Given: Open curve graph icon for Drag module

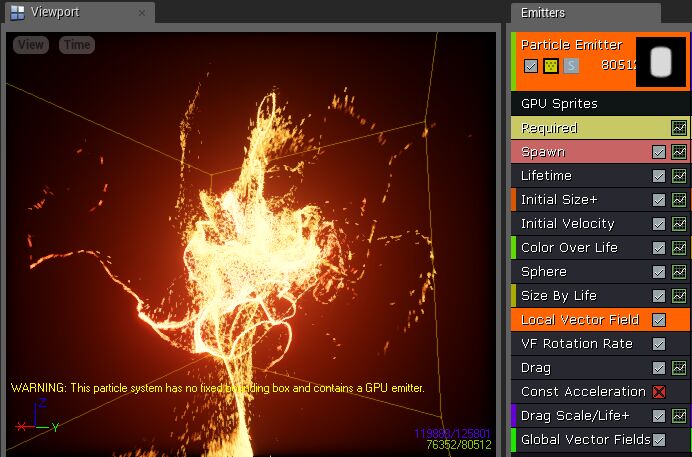Looking at the screenshot, I should [679, 367].
